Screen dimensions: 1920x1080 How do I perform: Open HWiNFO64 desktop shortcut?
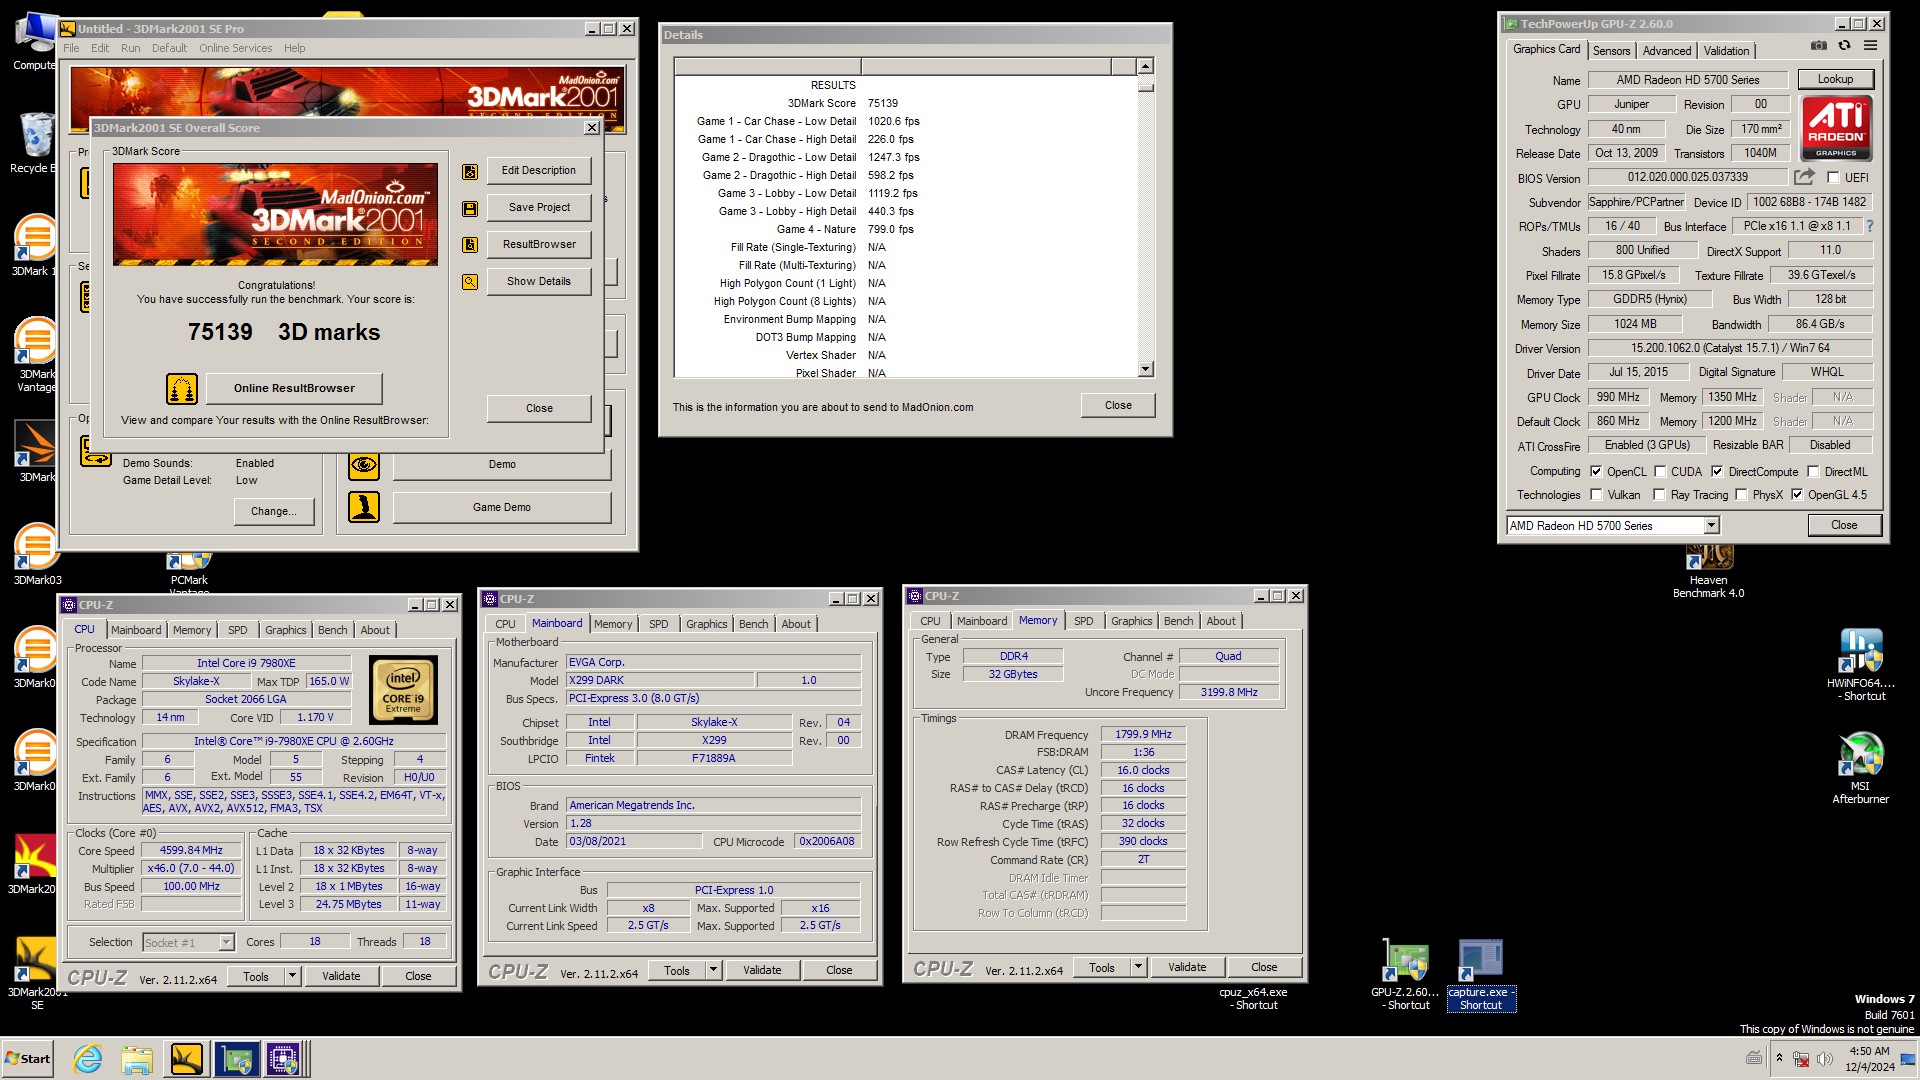(1861, 662)
